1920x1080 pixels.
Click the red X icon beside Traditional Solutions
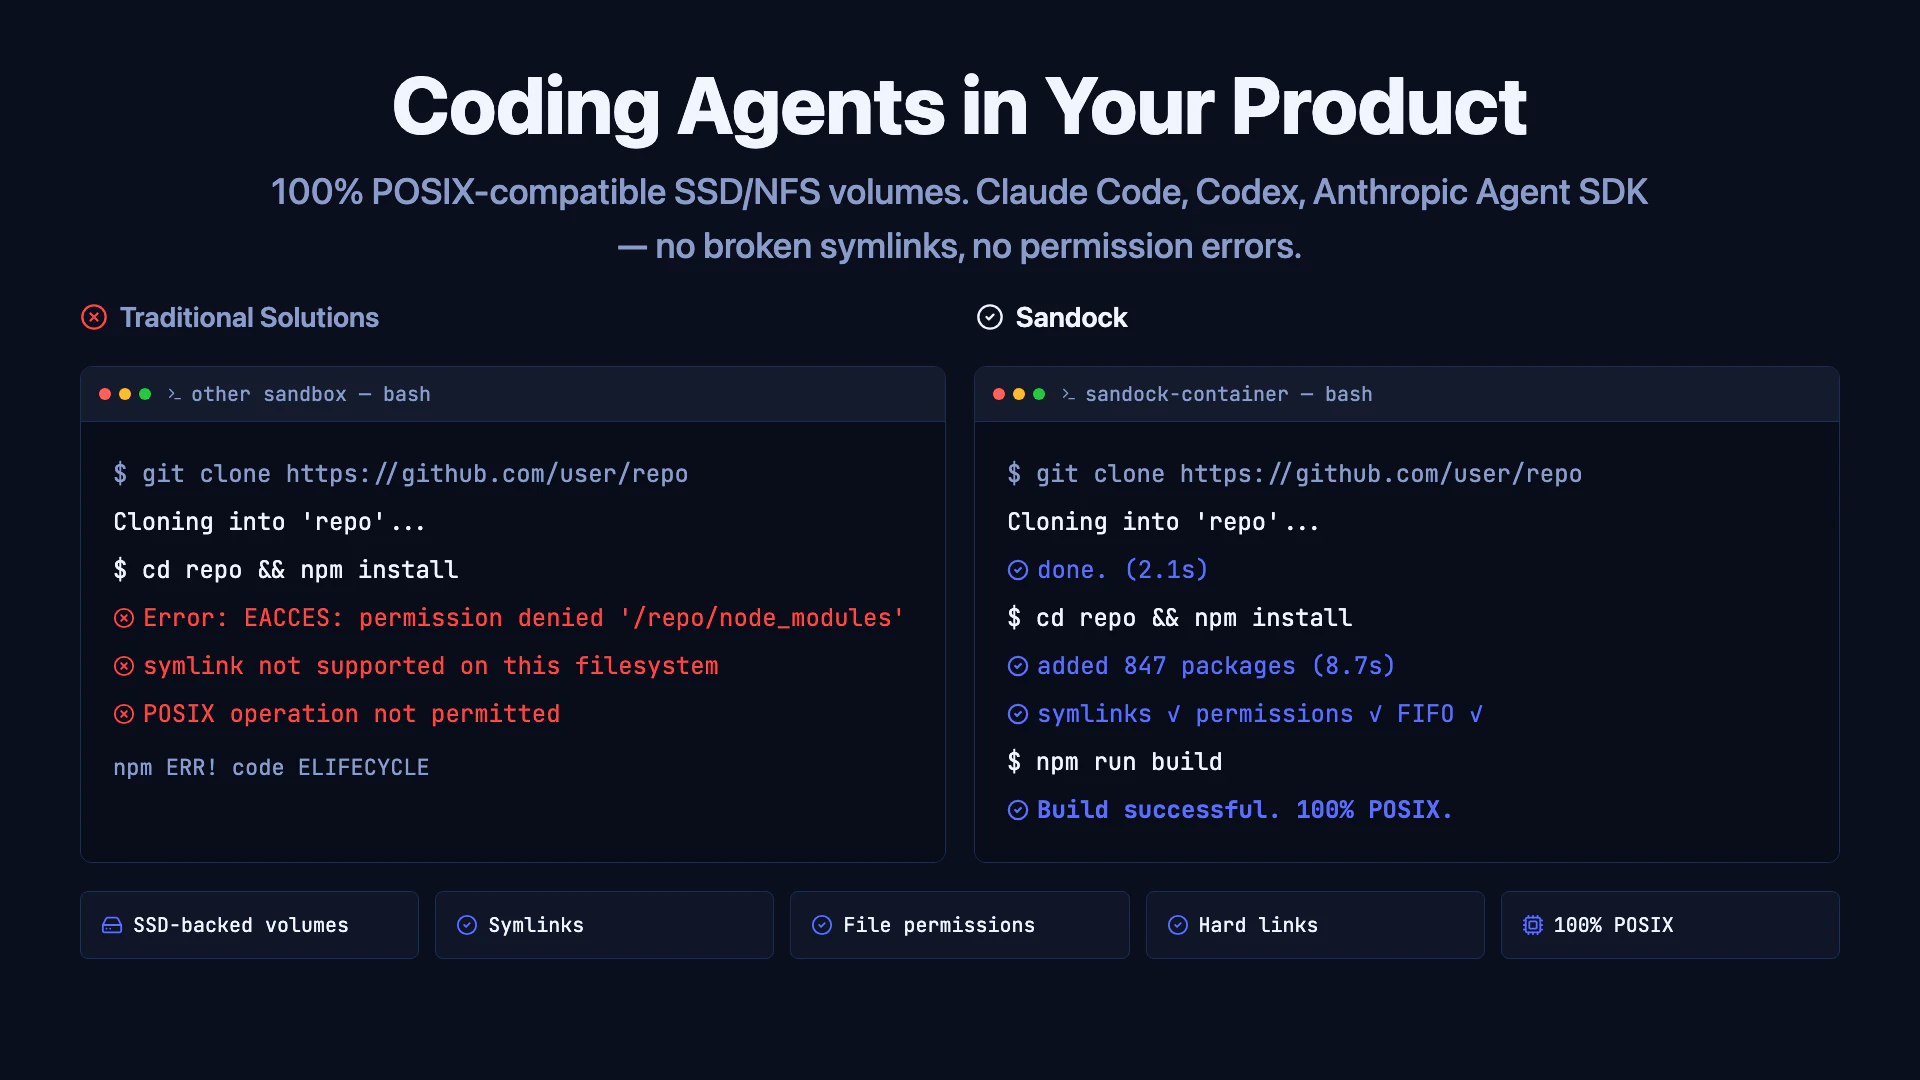pos(94,317)
